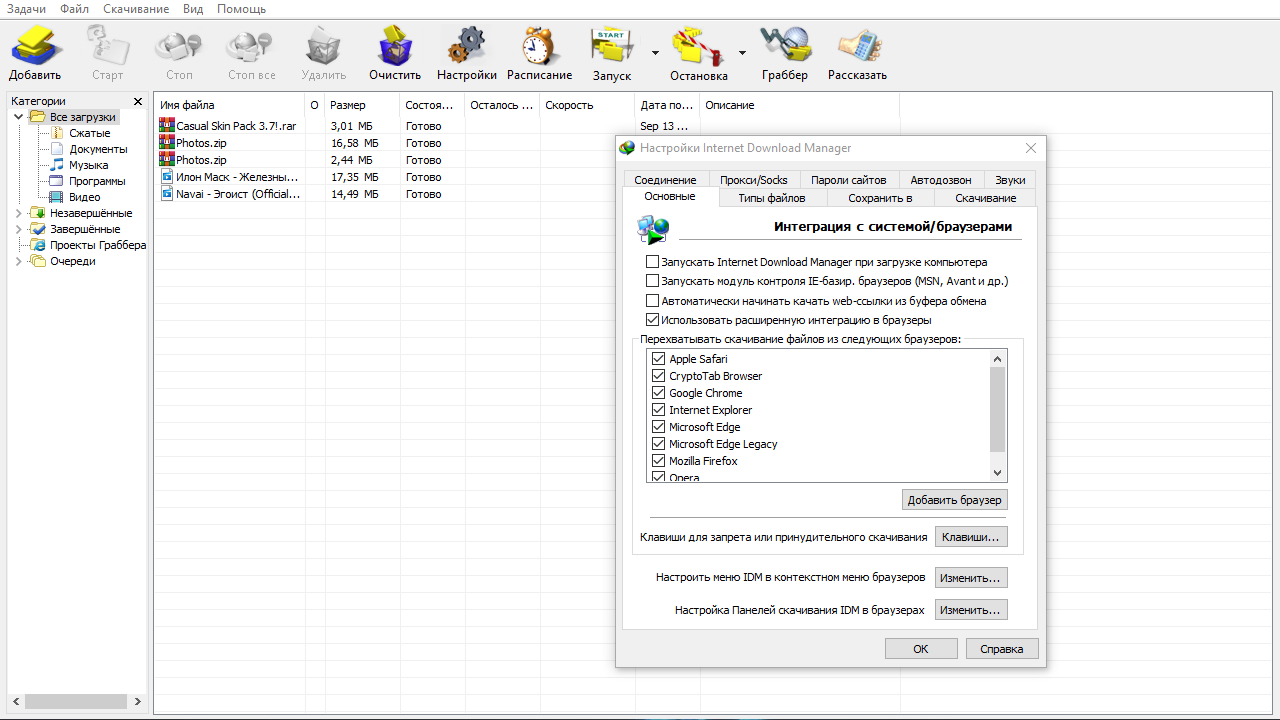Uncheck Apple Safari in the browser list

click(658, 359)
